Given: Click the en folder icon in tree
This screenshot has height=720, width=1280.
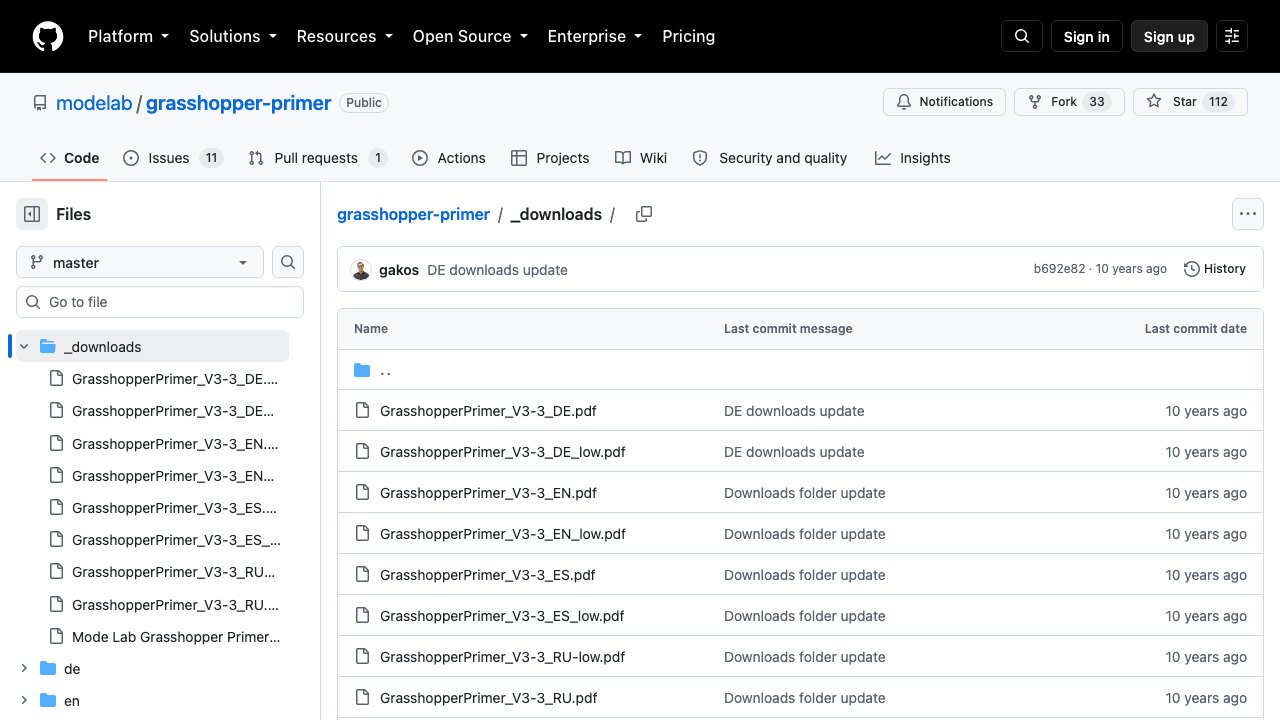Looking at the screenshot, I should 47,701.
